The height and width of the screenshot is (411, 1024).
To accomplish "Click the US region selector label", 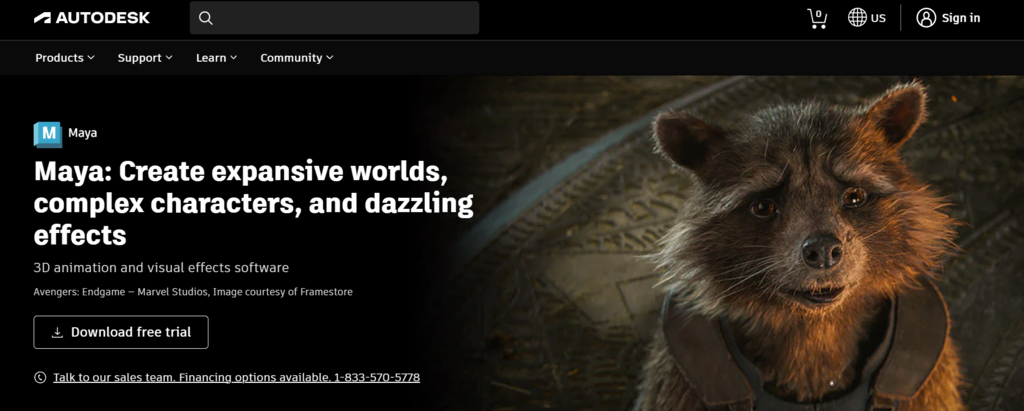I will 878,18.
